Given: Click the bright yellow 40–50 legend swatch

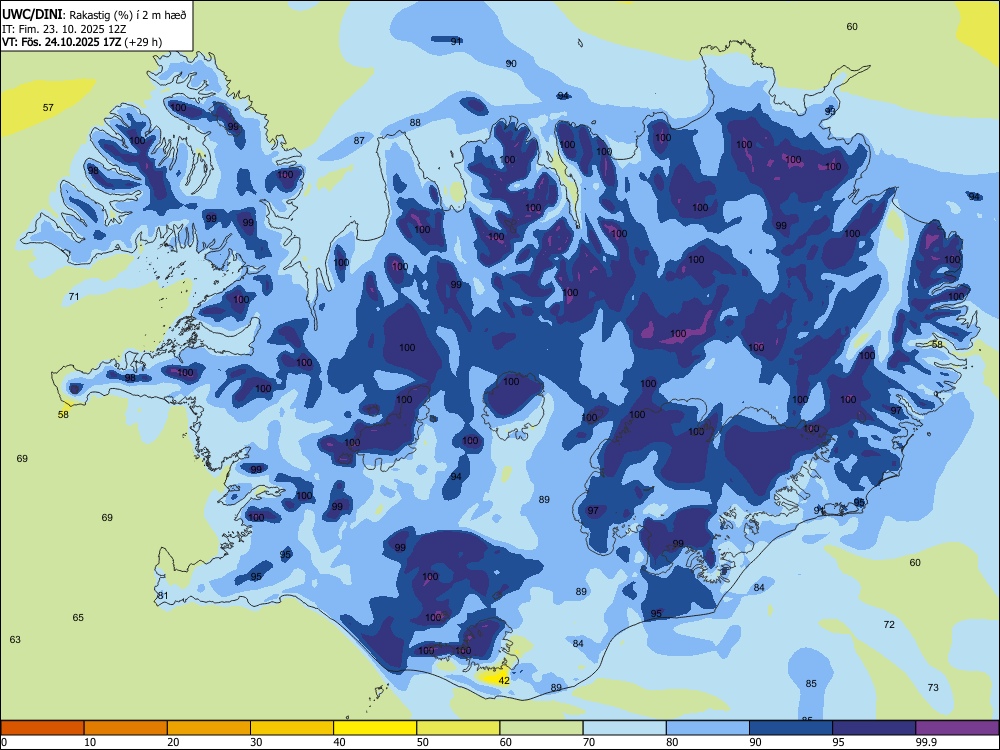Looking at the screenshot, I should (x=375, y=728).
